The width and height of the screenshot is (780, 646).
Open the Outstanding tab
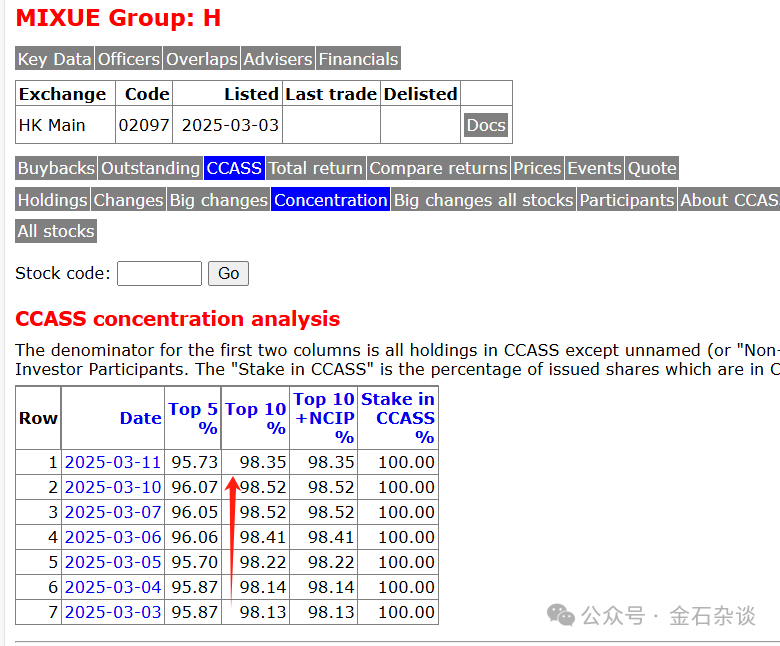click(150, 168)
